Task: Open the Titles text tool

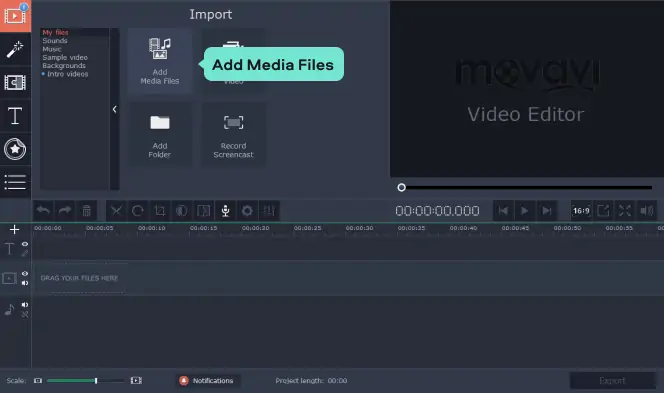Action: [x=15, y=116]
